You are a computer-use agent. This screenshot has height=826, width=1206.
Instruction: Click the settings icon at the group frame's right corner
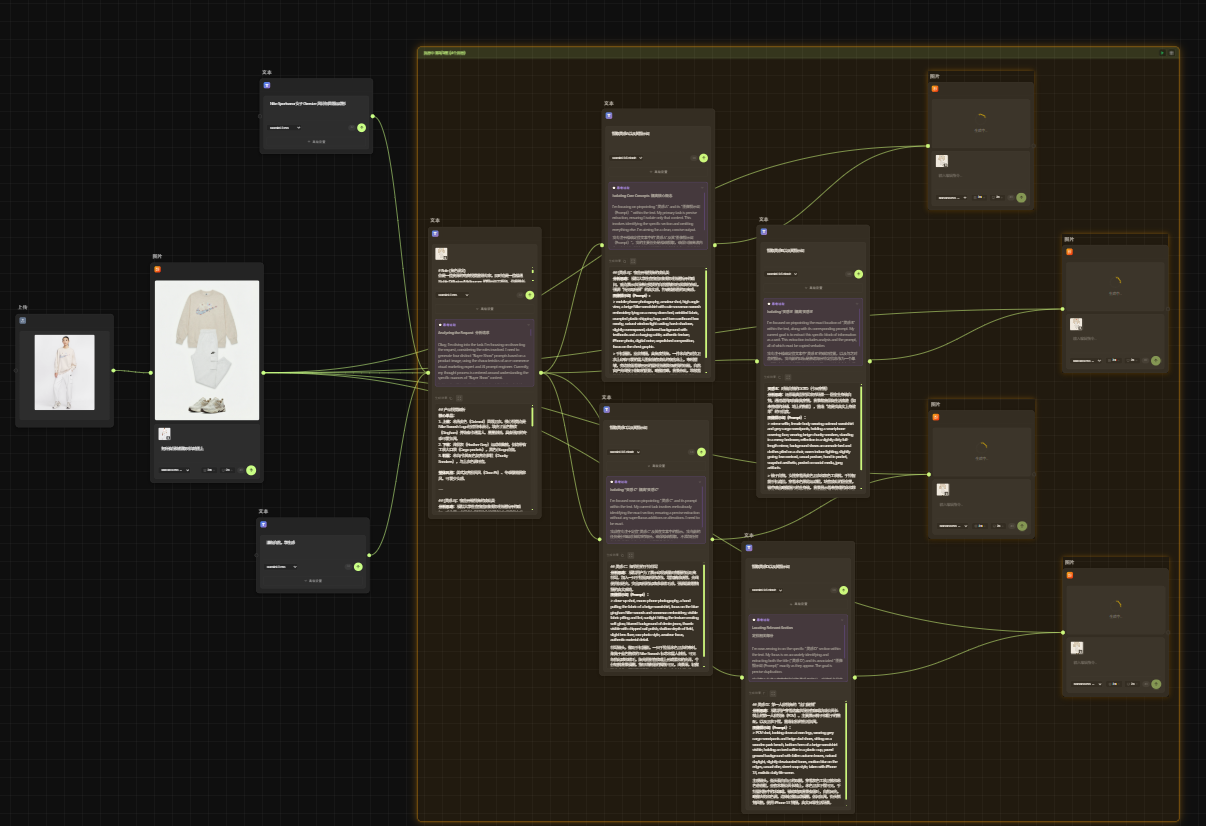point(1171,52)
